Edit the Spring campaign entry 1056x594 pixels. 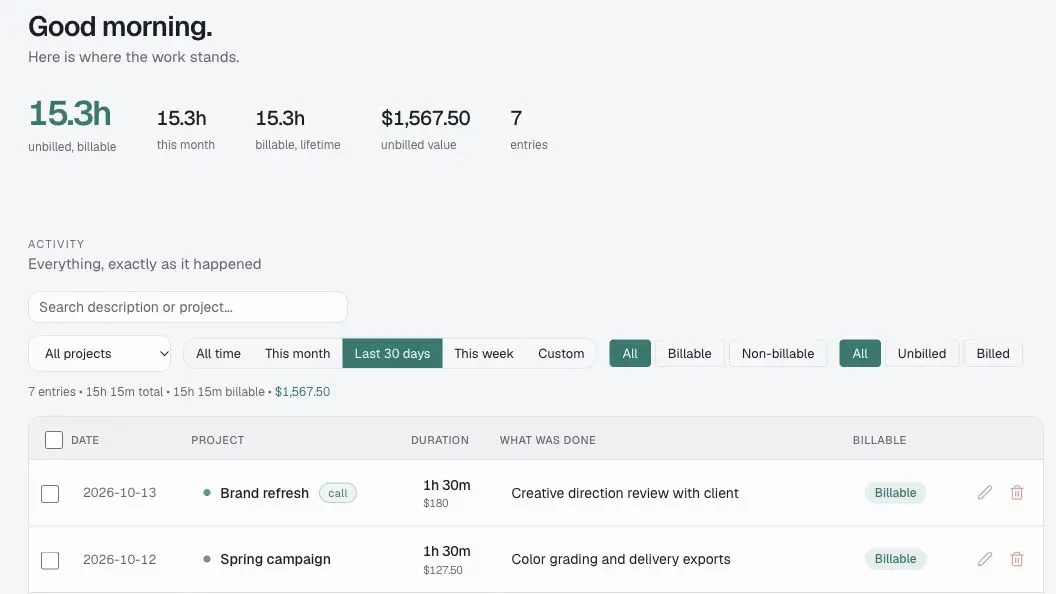coord(985,559)
